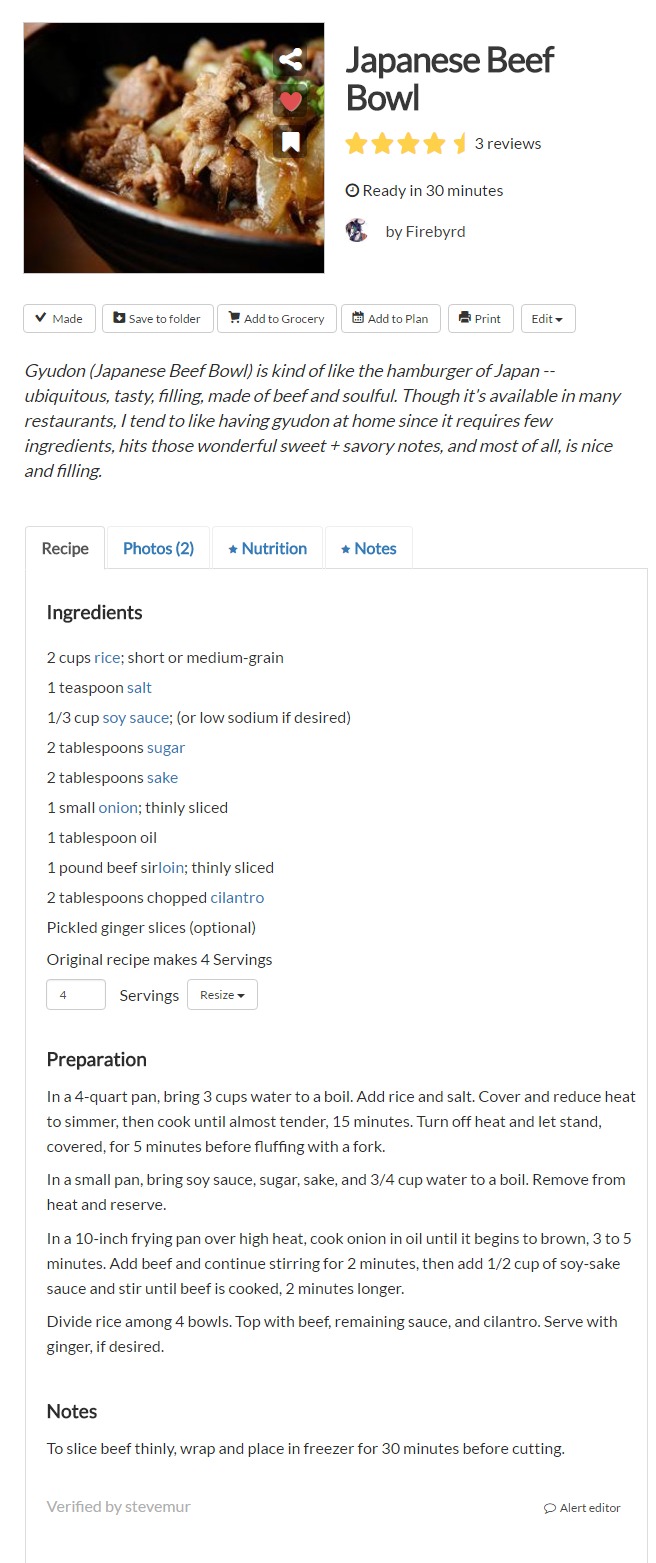
Task: Click the Save to folder button
Action: point(156,319)
